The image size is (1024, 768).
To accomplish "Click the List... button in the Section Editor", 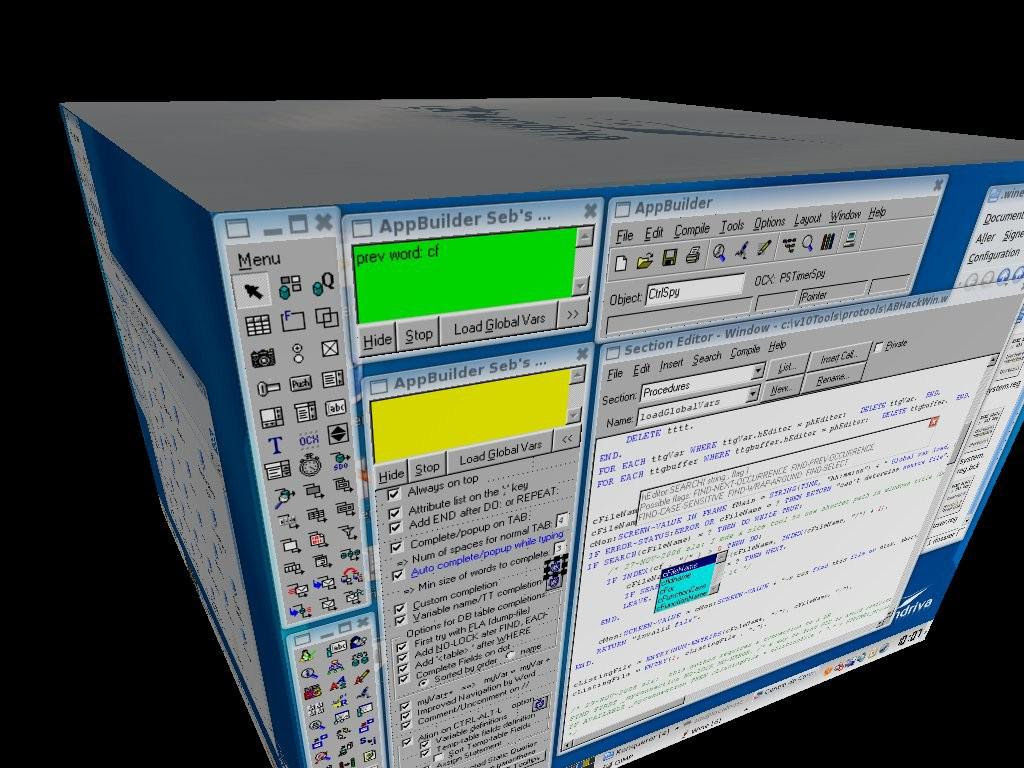I will [786, 368].
